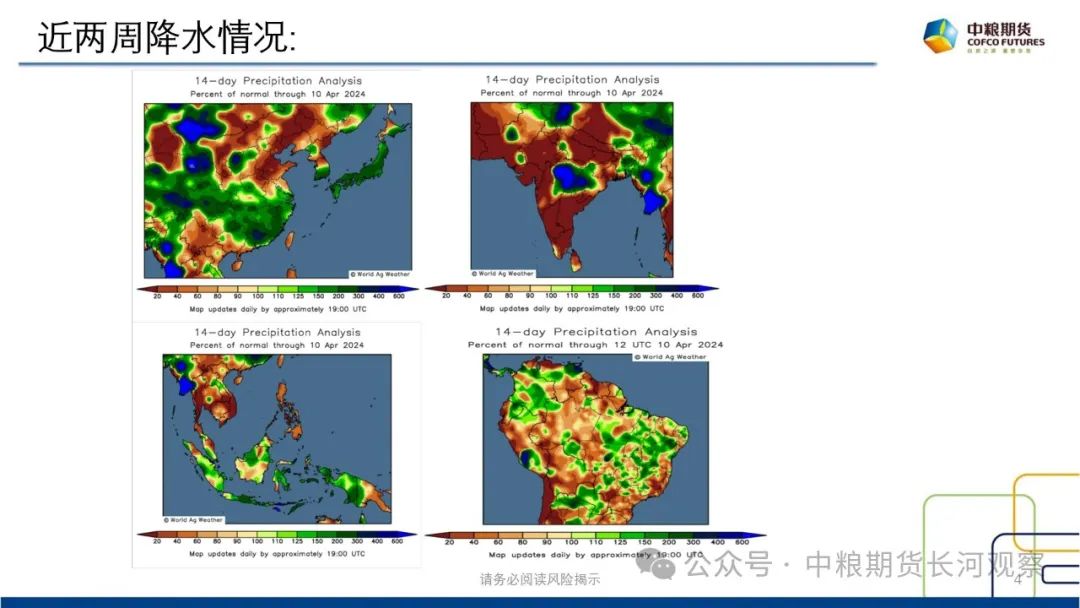This screenshot has width=1080, height=608.
Task: Click the page number 4
Action: click(x=1017, y=579)
